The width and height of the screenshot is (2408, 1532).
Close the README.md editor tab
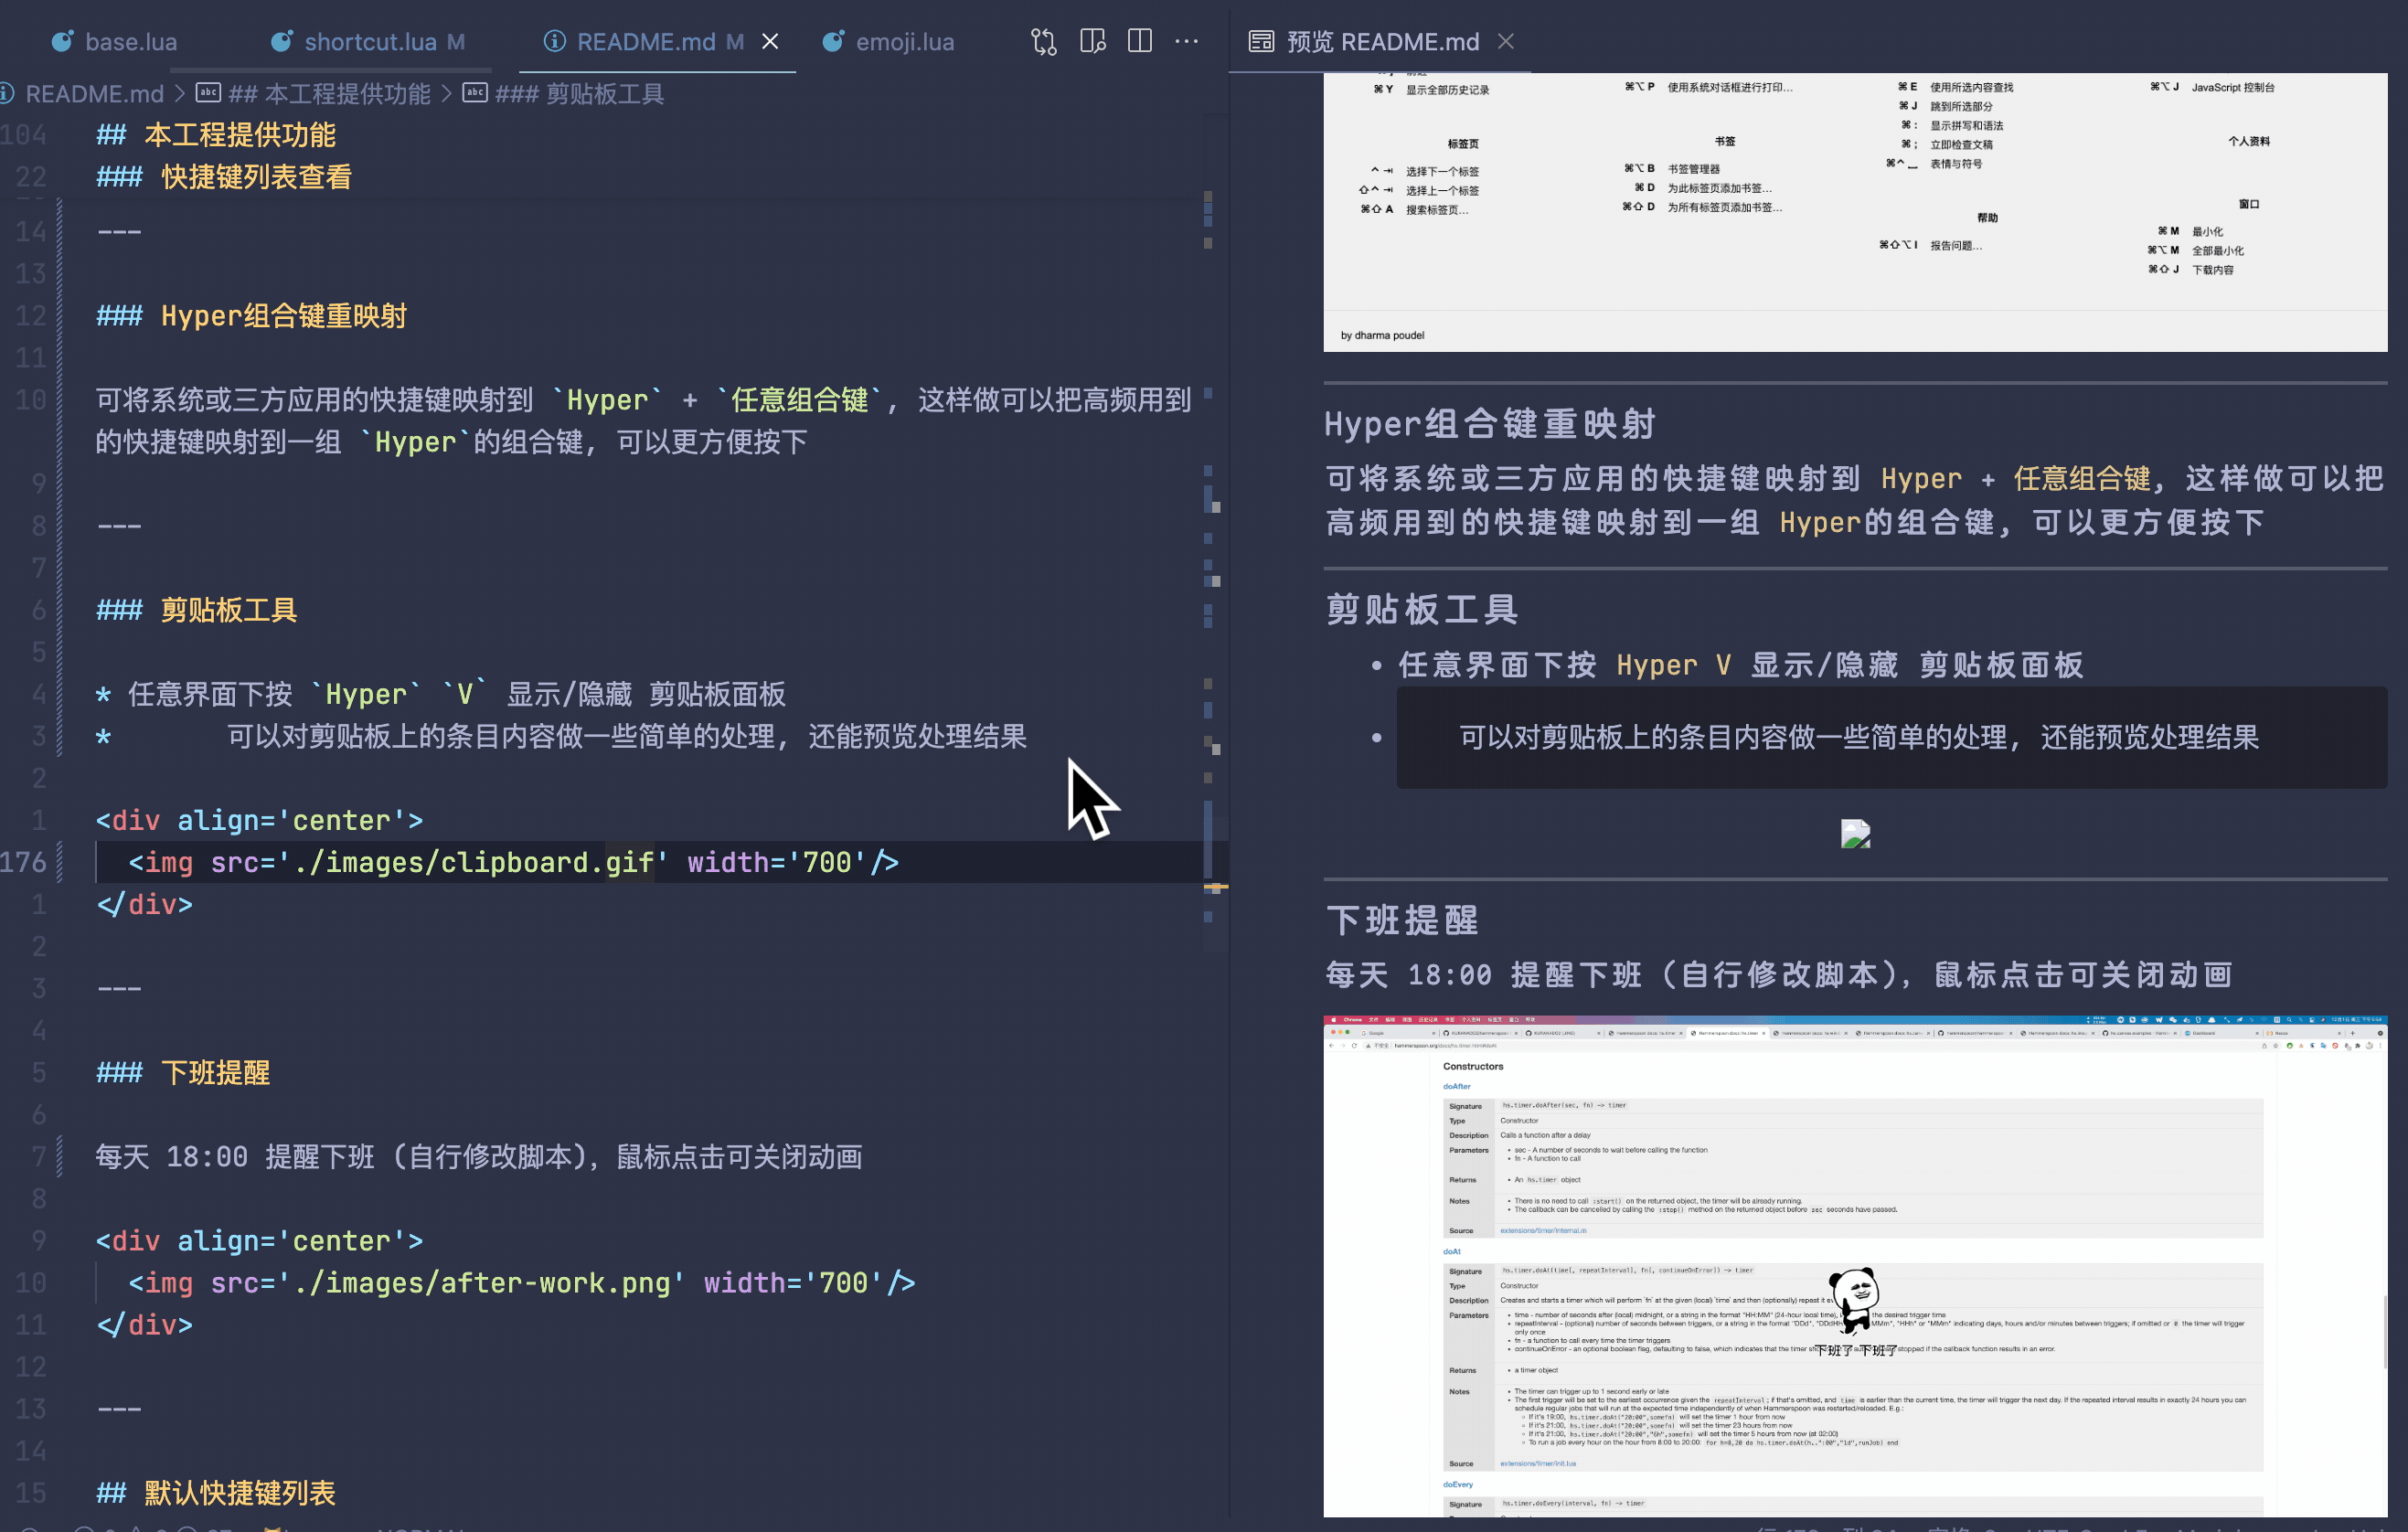(x=770, y=41)
